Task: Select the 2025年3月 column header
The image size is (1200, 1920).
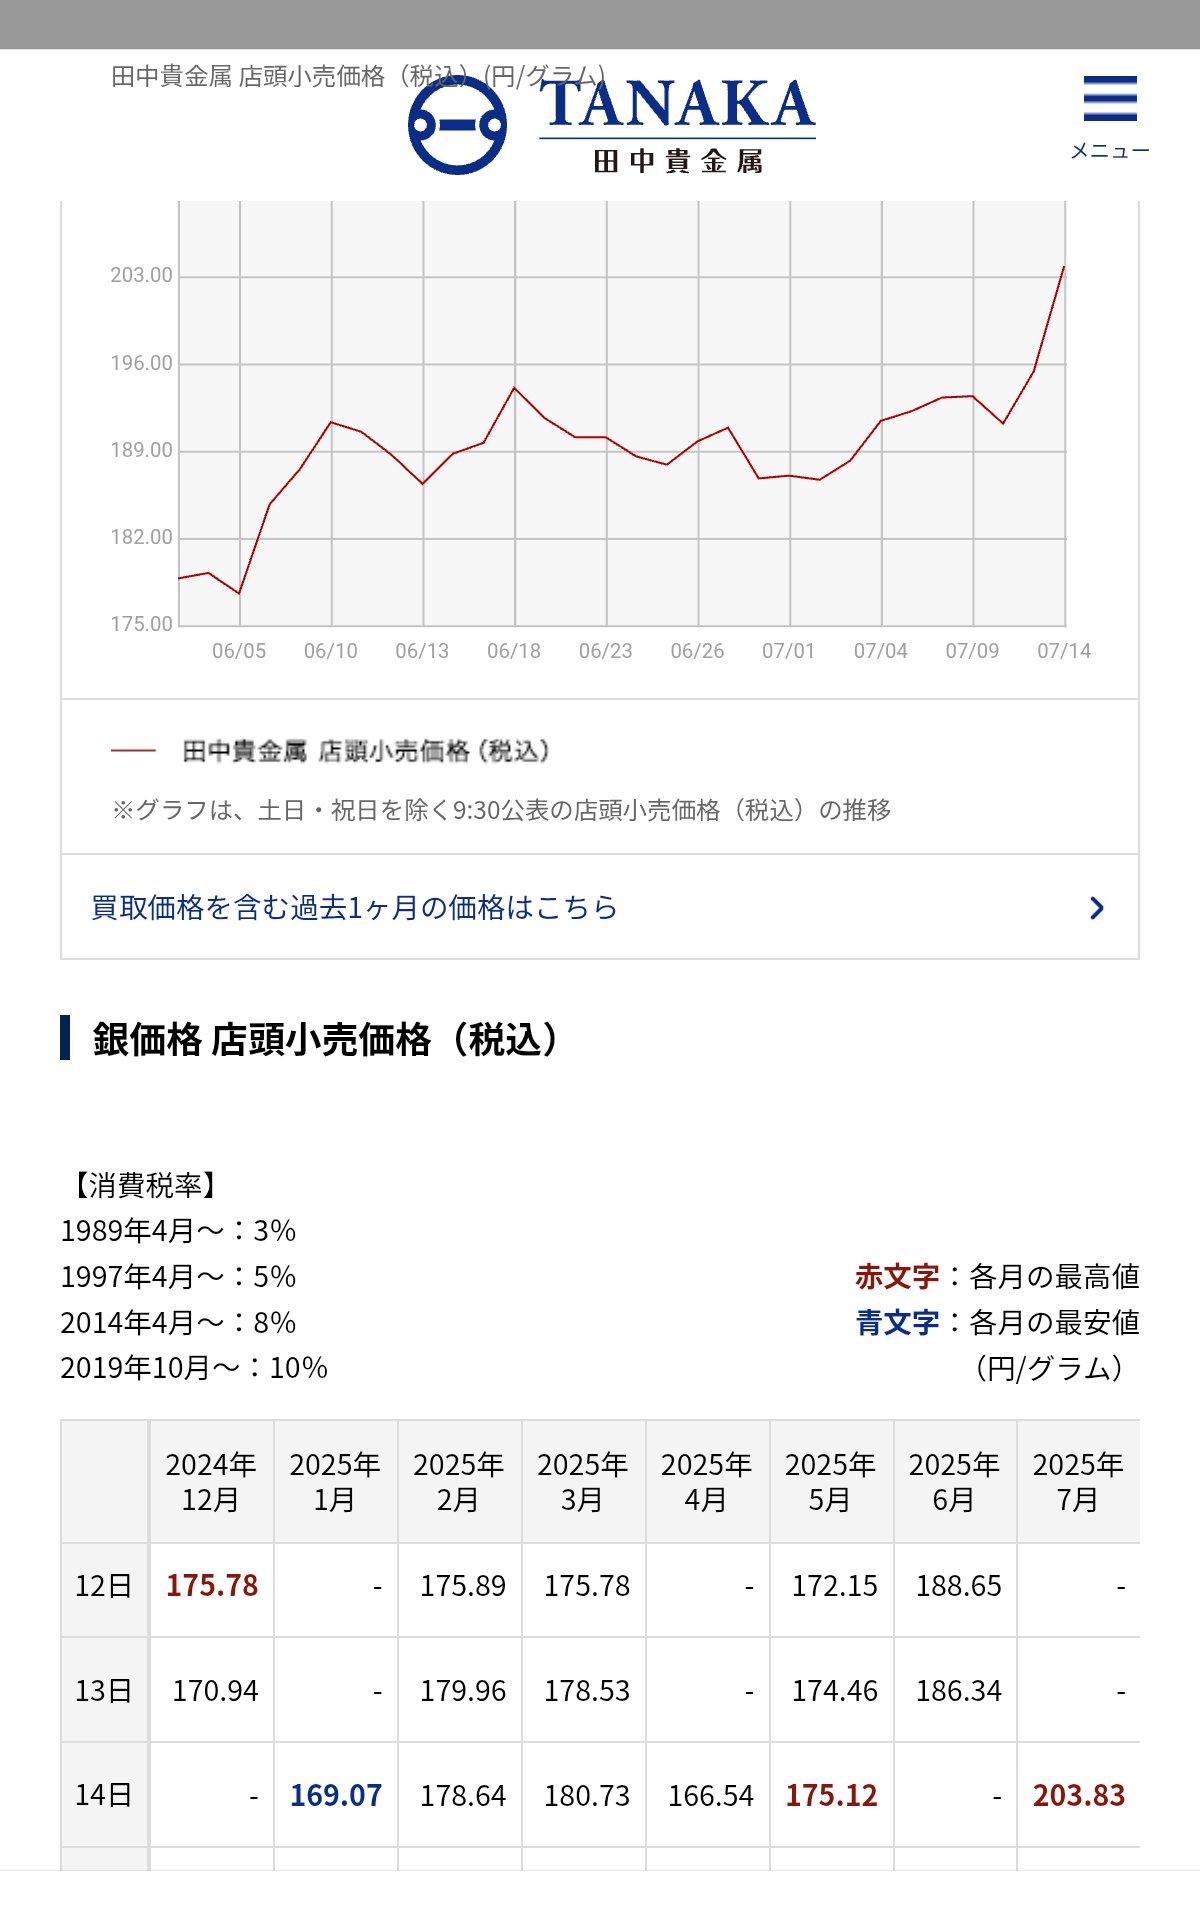Action: [583, 1482]
